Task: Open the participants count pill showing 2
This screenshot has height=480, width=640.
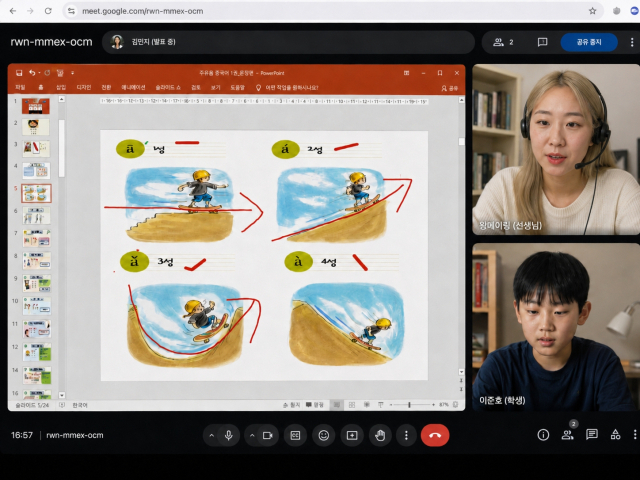Action: pyautogui.click(x=503, y=42)
